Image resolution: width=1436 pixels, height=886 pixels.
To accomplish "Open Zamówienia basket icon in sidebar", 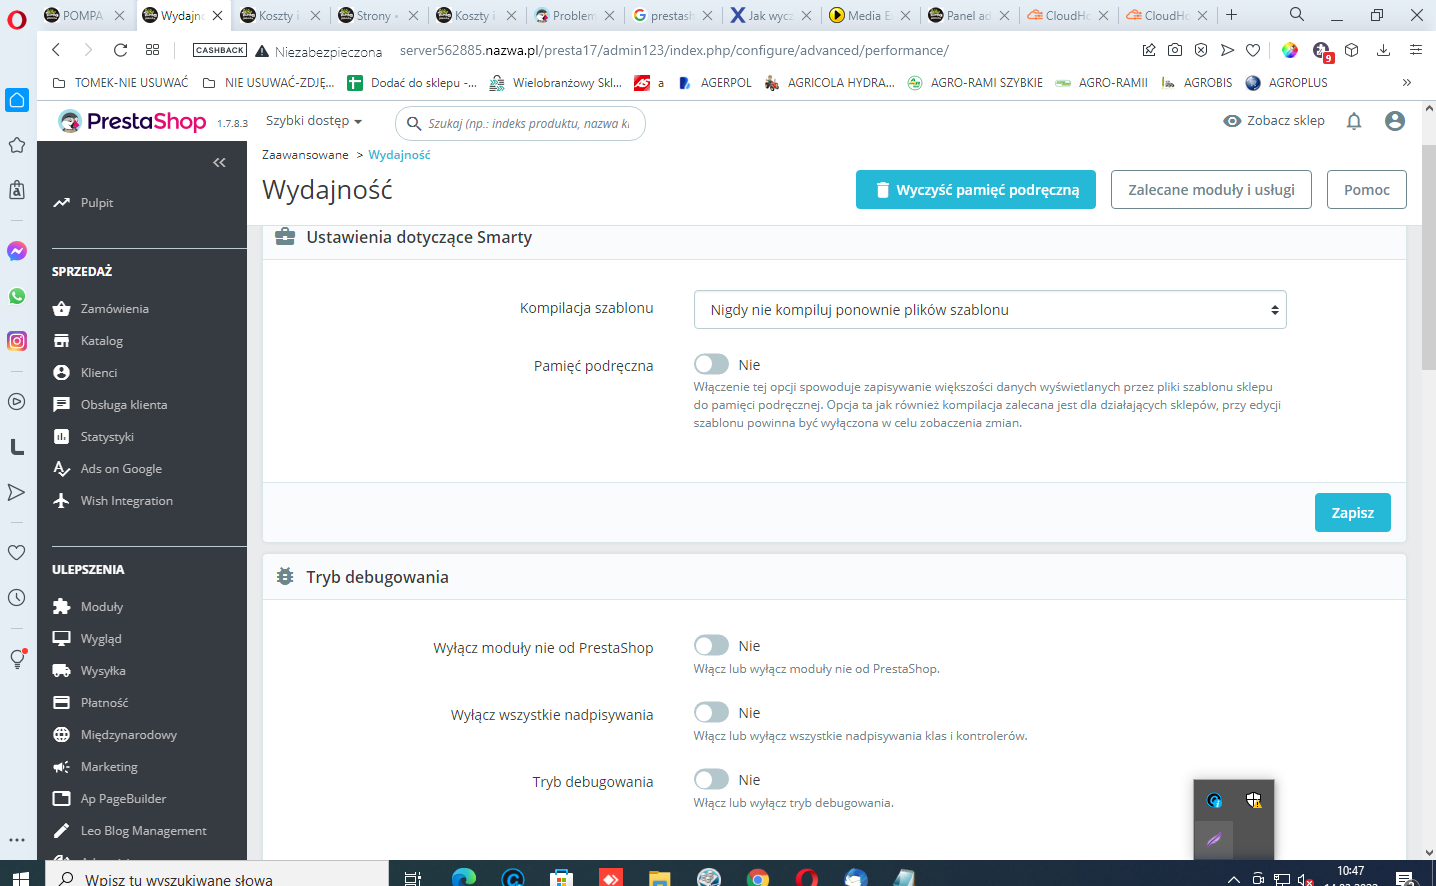I will (x=62, y=308).
